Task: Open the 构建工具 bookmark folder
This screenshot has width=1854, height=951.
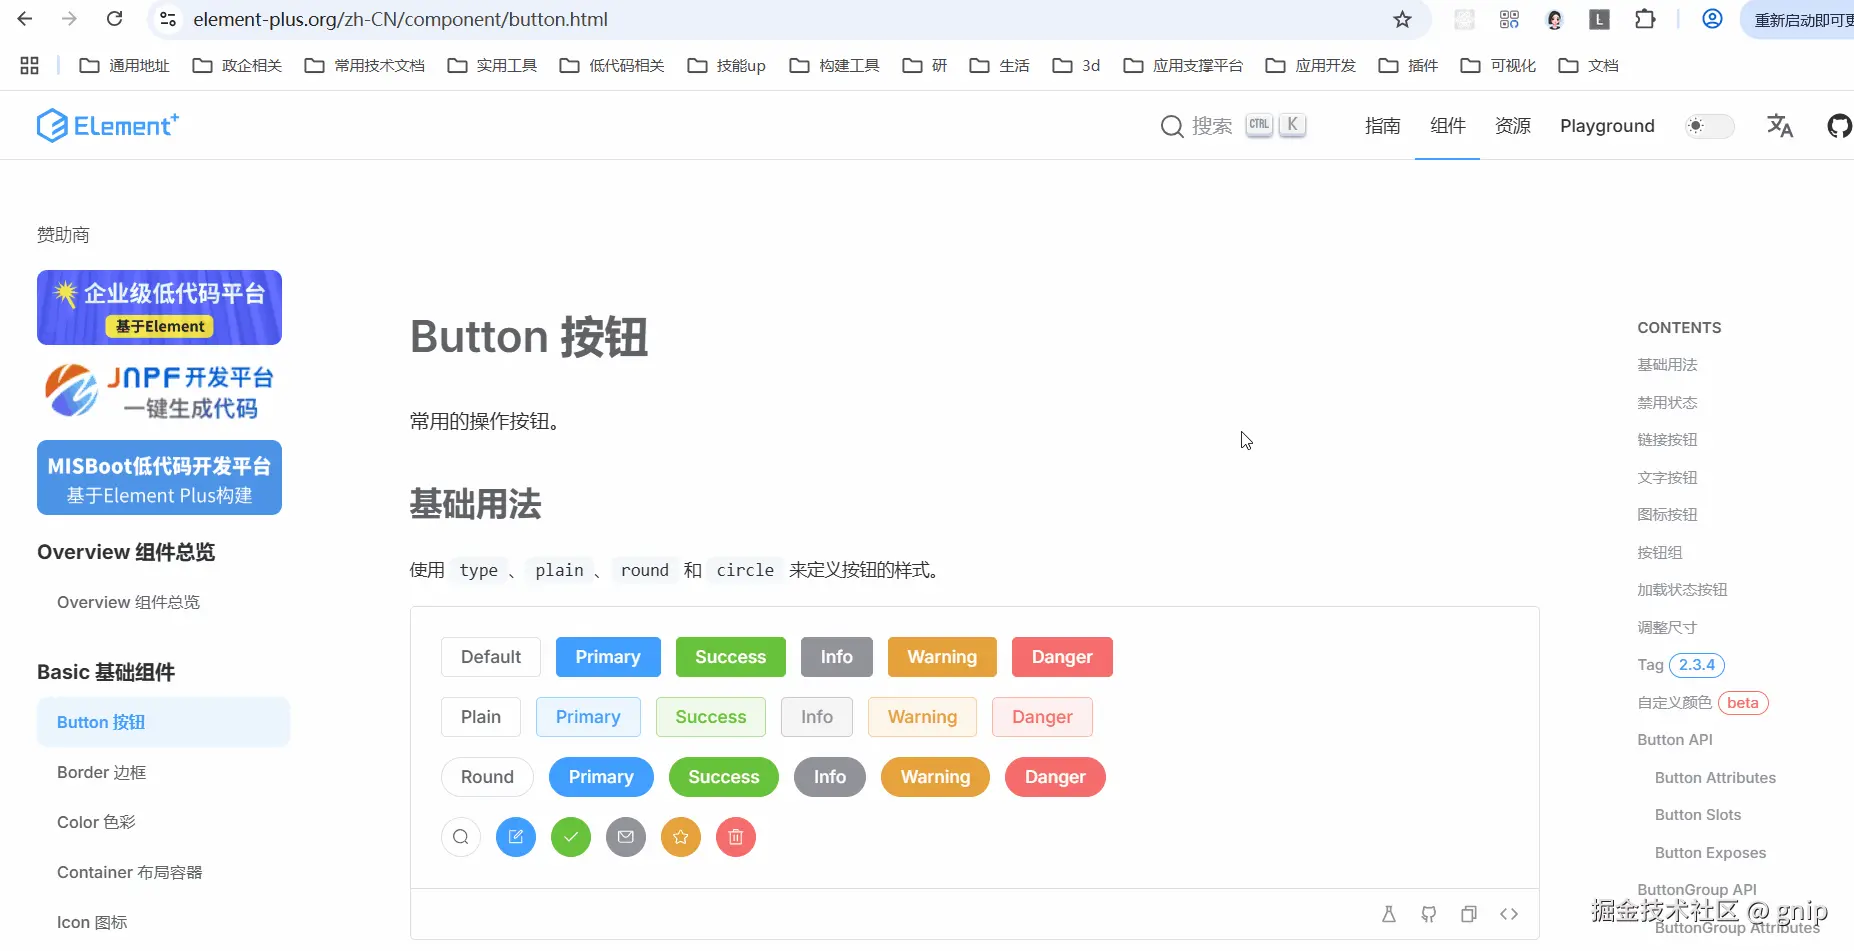Action: tap(834, 65)
